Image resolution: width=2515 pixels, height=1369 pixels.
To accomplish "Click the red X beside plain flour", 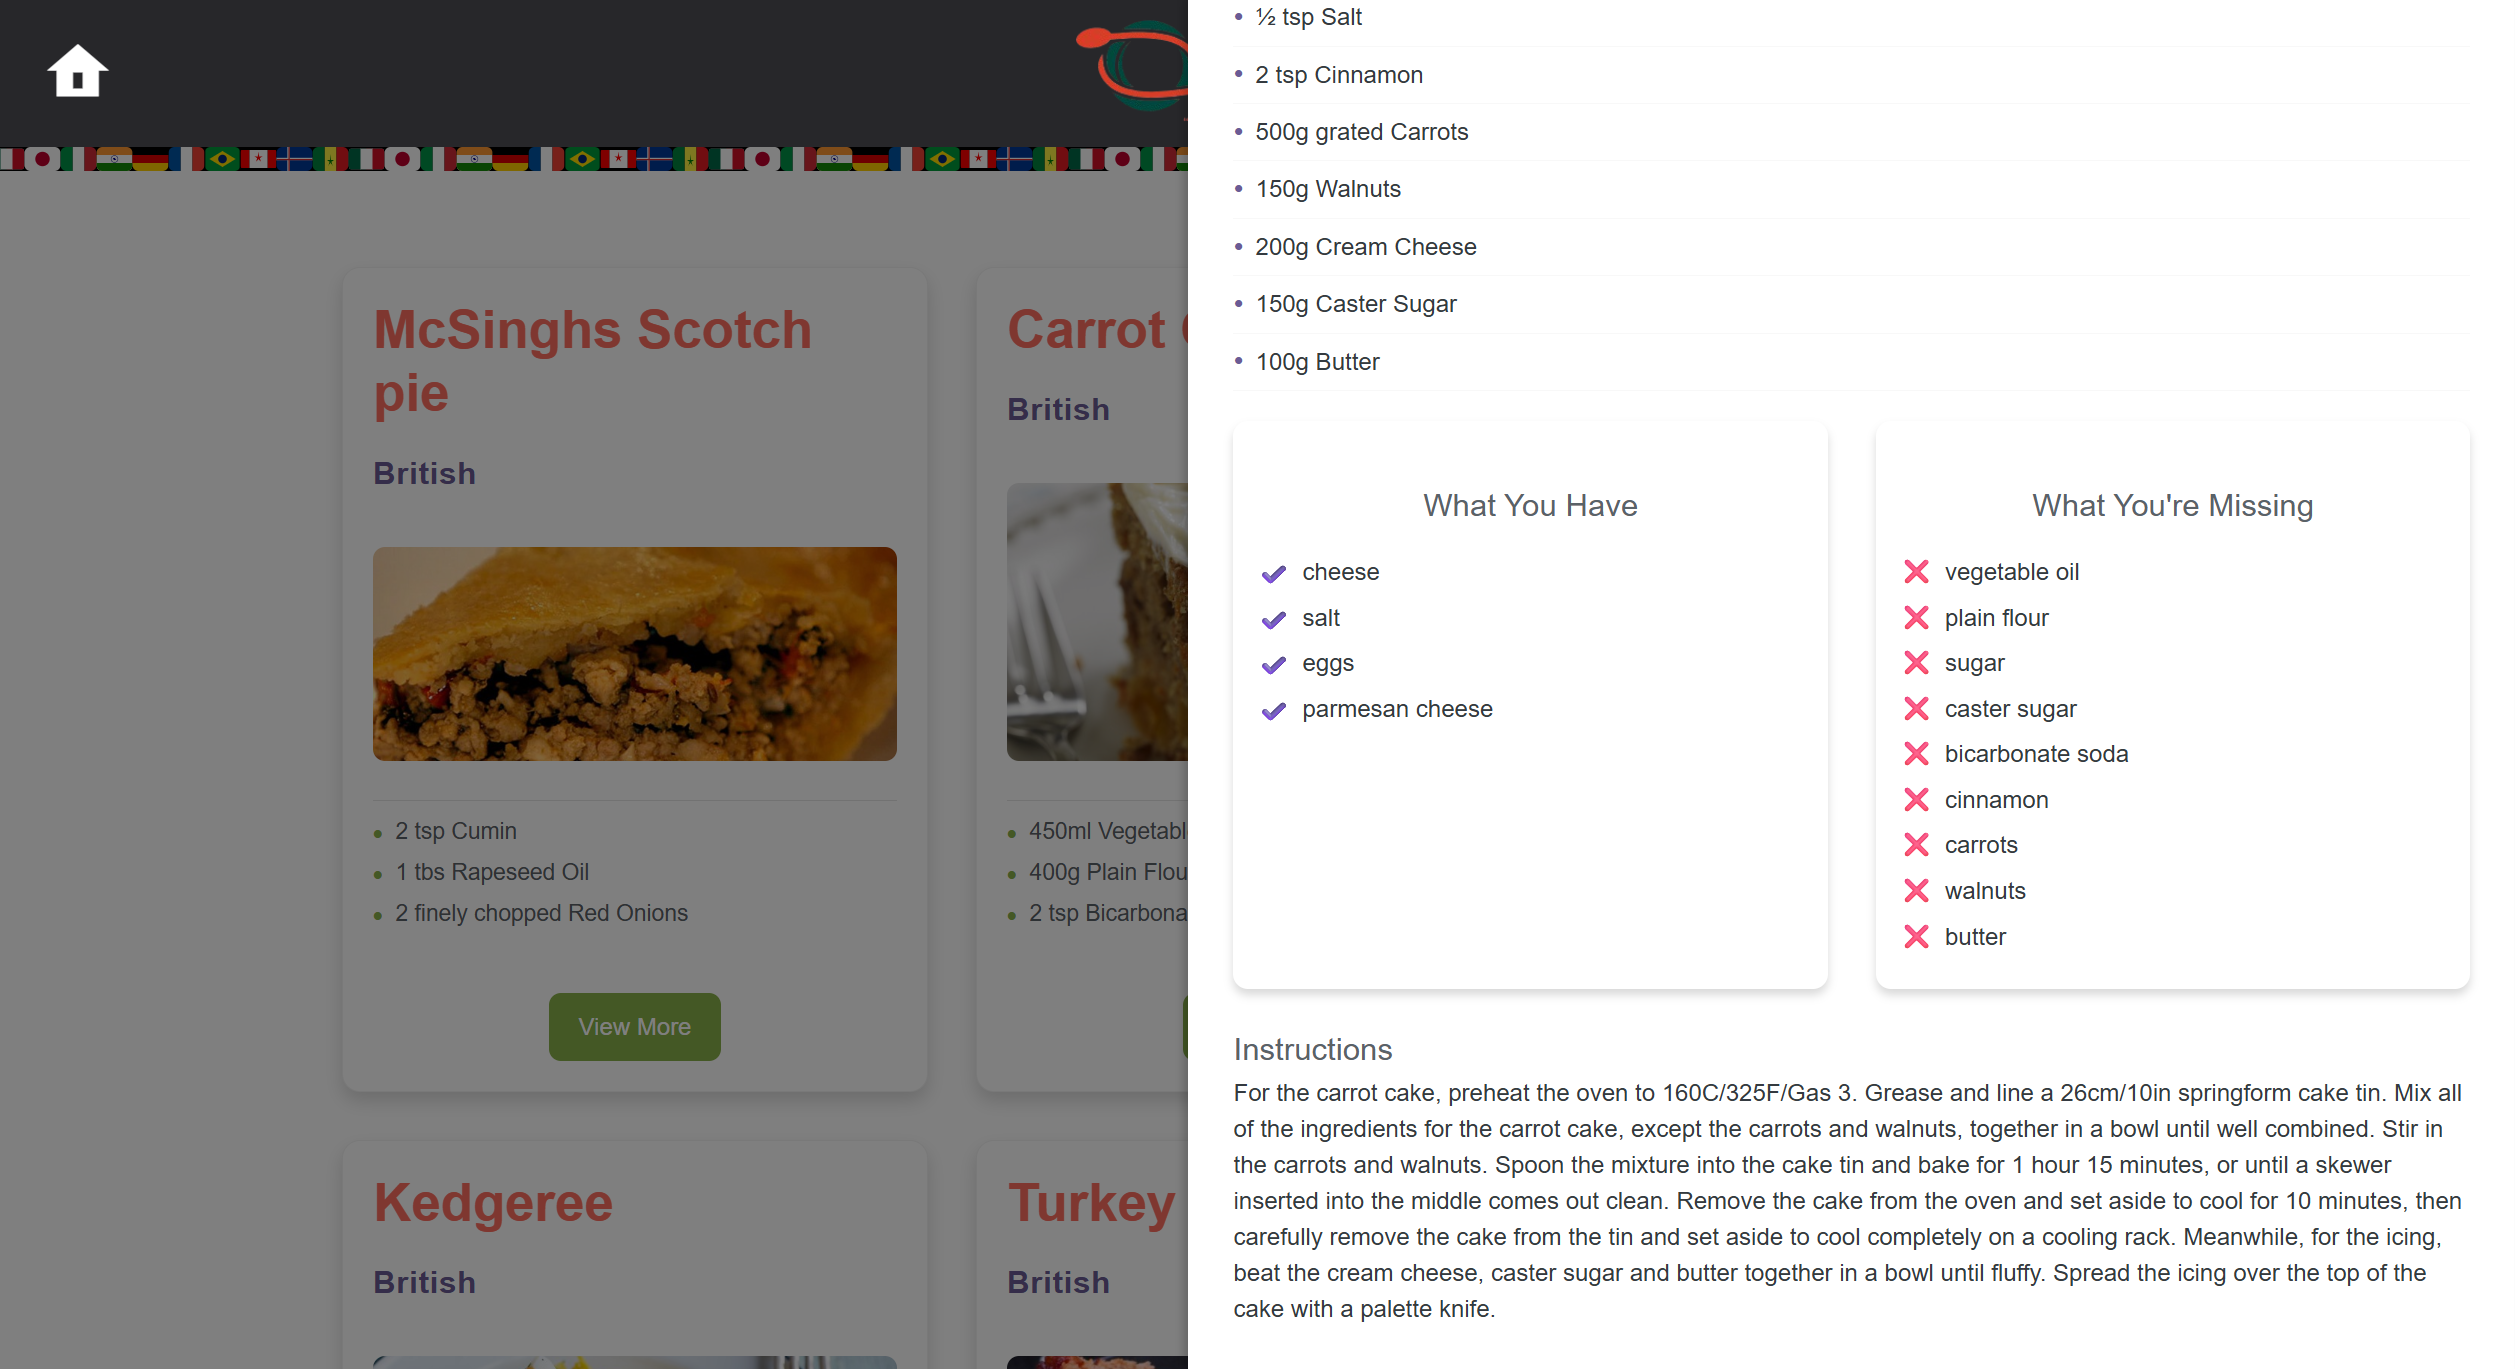I will (x=1915, y=618).
